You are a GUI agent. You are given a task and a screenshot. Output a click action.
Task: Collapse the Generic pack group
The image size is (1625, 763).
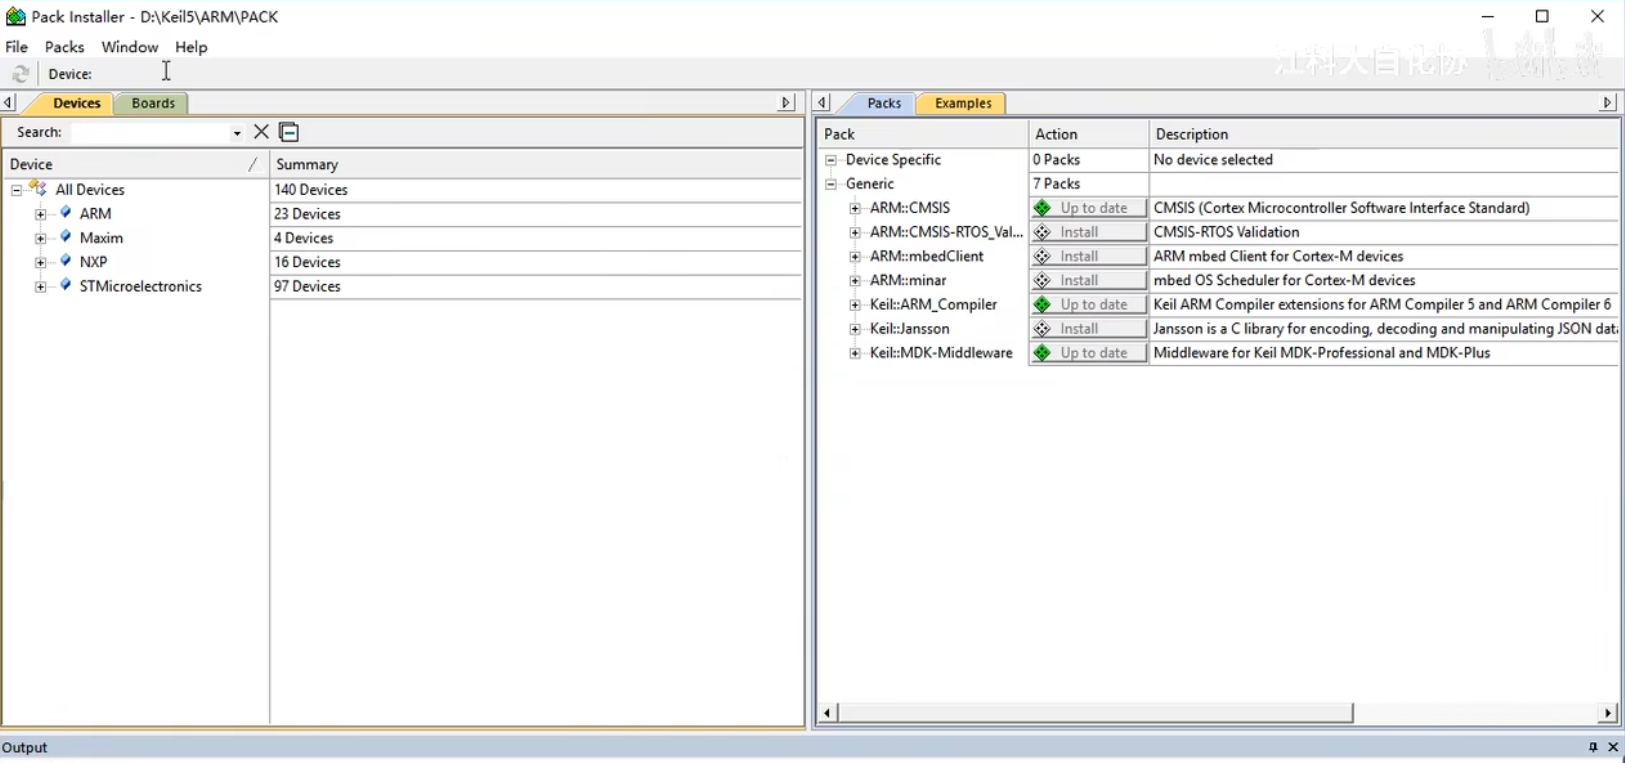[831, 184]
